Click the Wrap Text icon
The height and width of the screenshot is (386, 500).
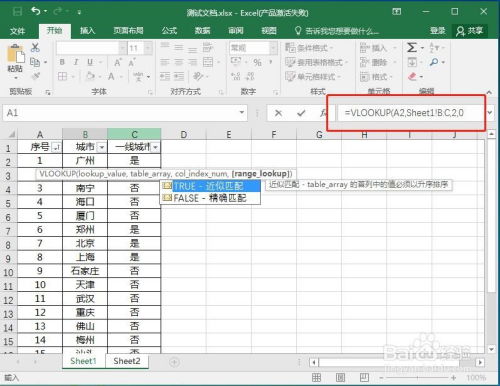pyautogui.click(x=208, y=47)
